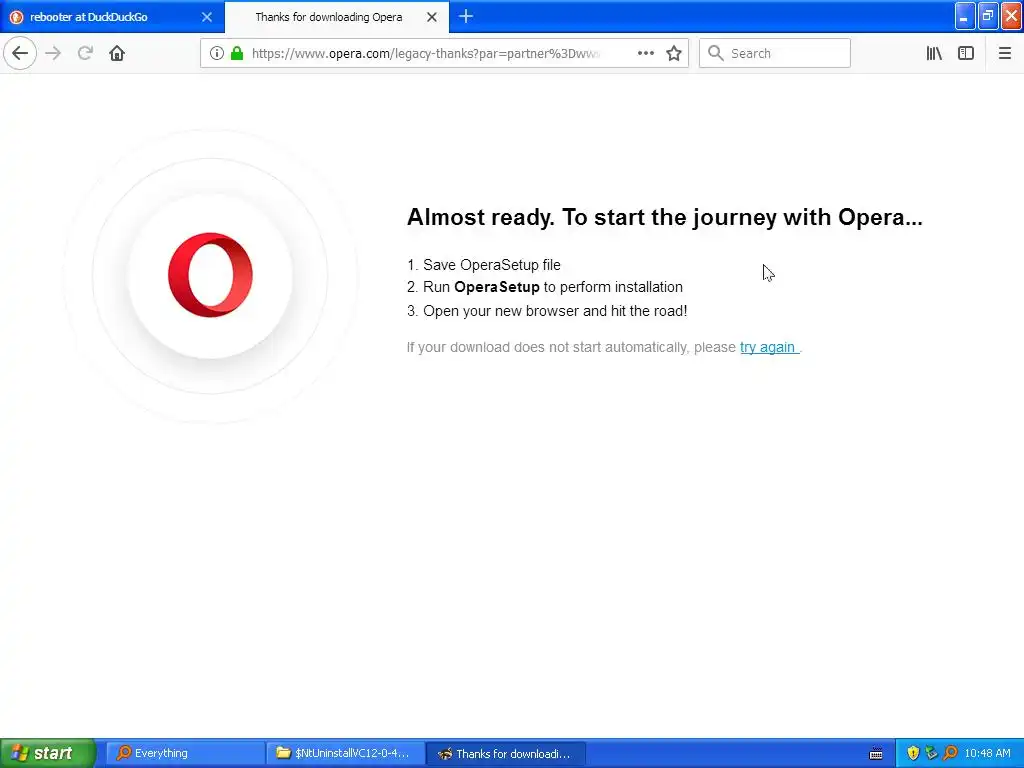Open a new tab with plus button
The height and width of the screenshot is (768, 1024).
pyautogui.click(x=466, y=16)
